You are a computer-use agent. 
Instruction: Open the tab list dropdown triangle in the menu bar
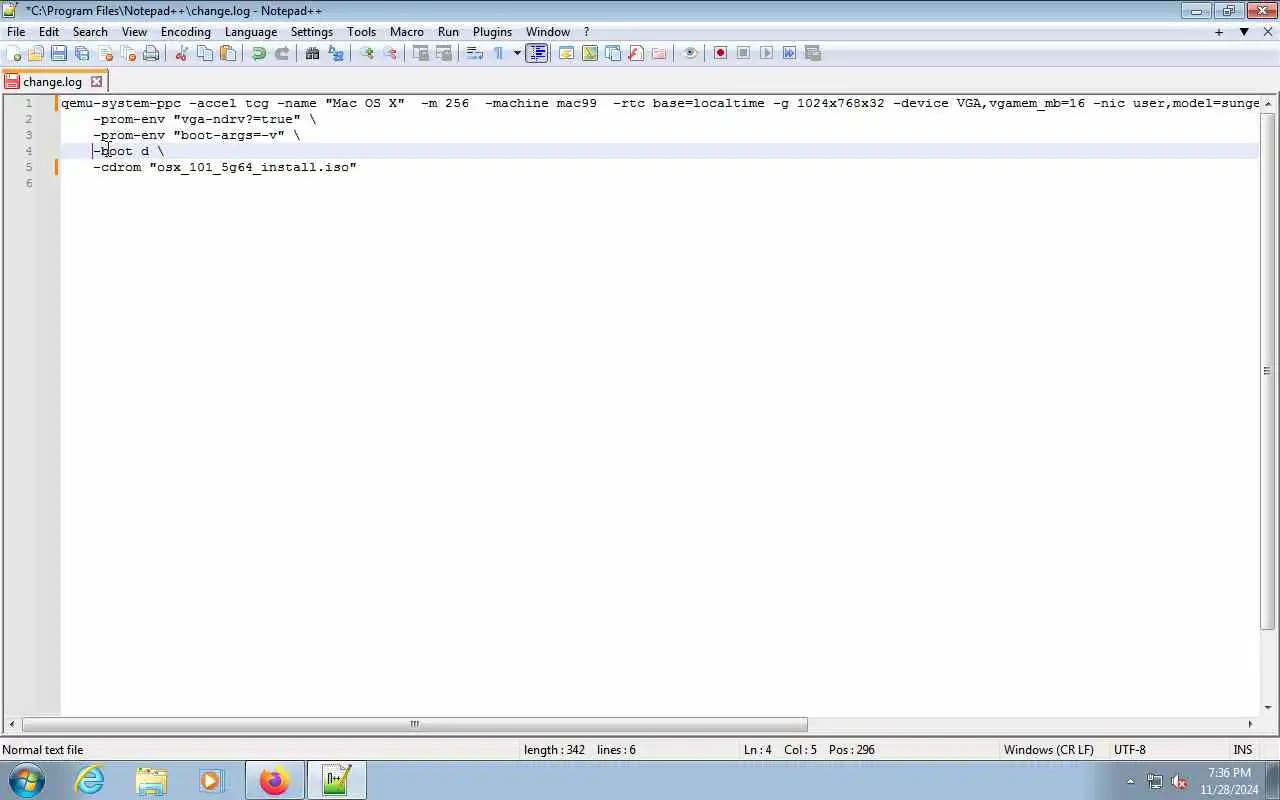[1244, 32]
